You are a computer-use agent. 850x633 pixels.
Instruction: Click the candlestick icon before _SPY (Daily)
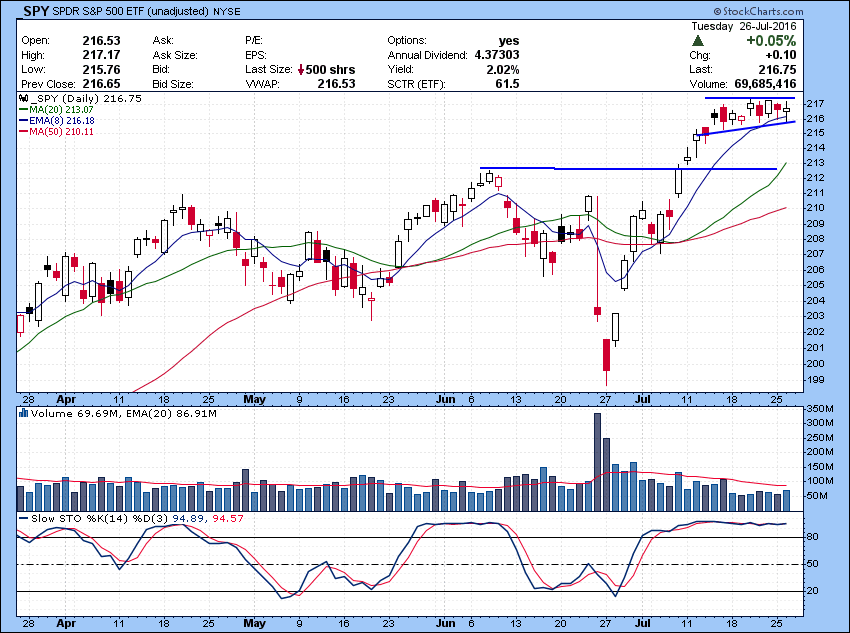23,99
